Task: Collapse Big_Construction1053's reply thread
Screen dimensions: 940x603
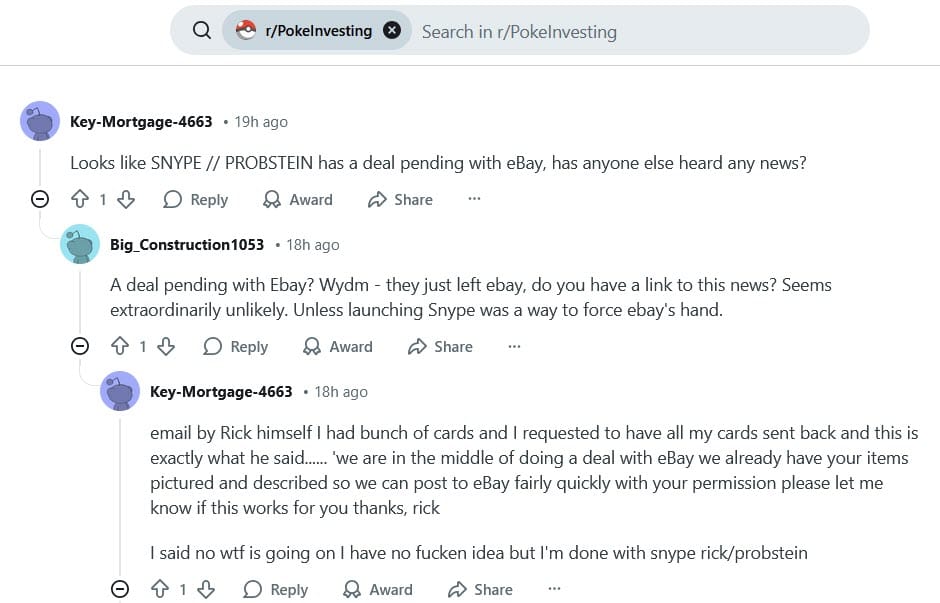Action: (x=80, y=346)
